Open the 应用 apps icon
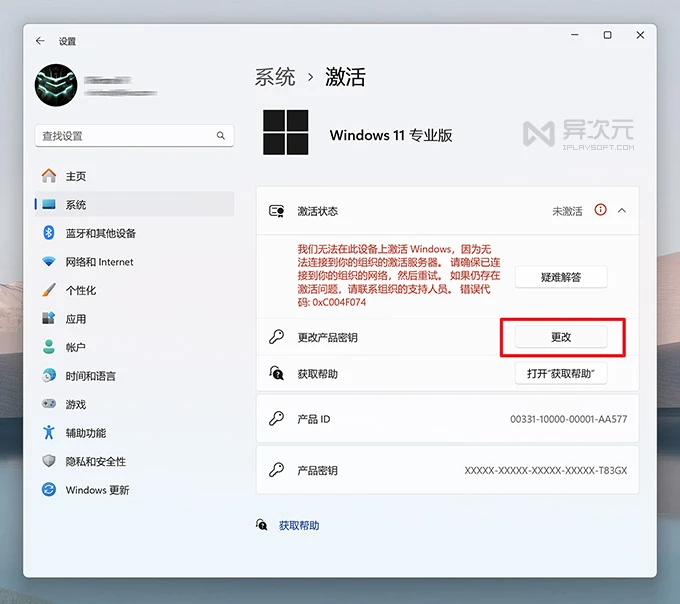The image size is (680, 604). pos(49,318)
